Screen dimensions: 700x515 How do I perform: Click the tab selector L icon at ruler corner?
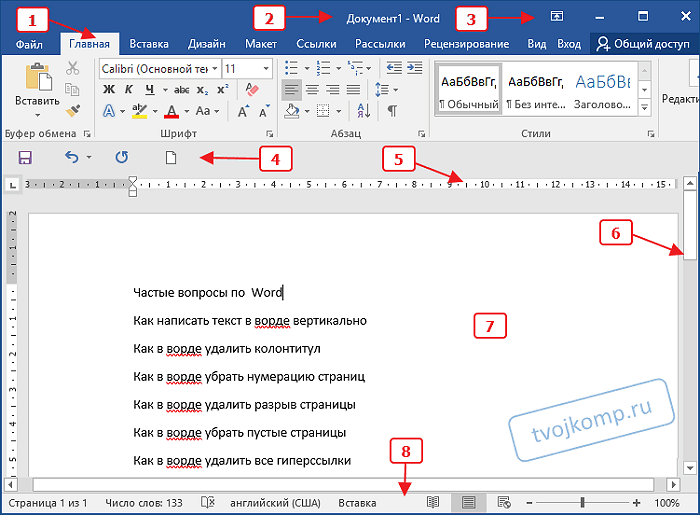[12, 185]
